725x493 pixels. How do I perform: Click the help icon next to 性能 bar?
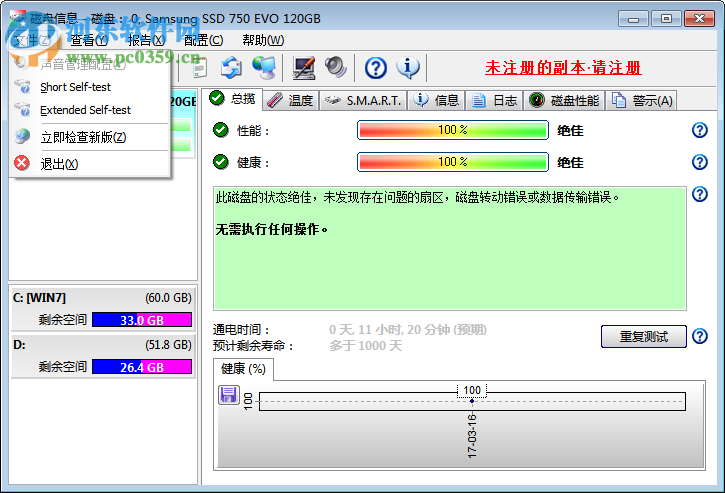pos(700,130)
